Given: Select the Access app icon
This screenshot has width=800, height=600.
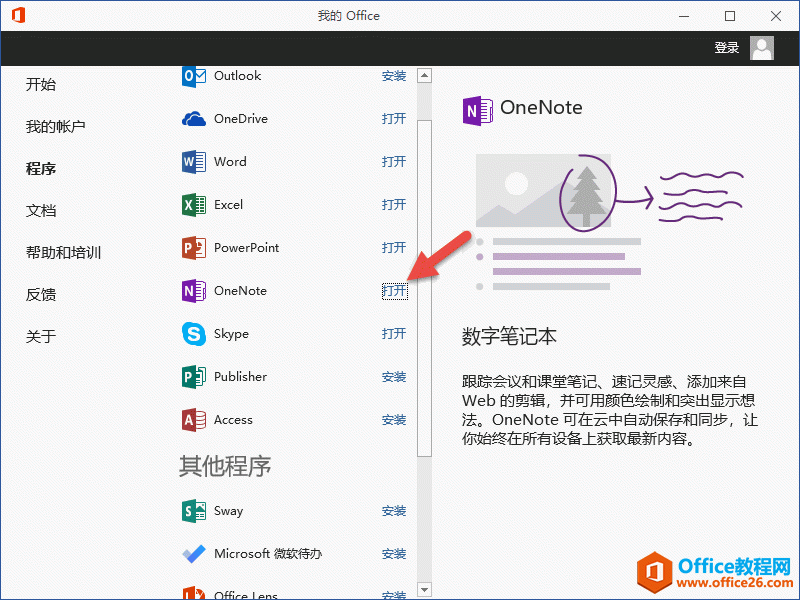Looking at the screenshot, I should coord(194,420).
